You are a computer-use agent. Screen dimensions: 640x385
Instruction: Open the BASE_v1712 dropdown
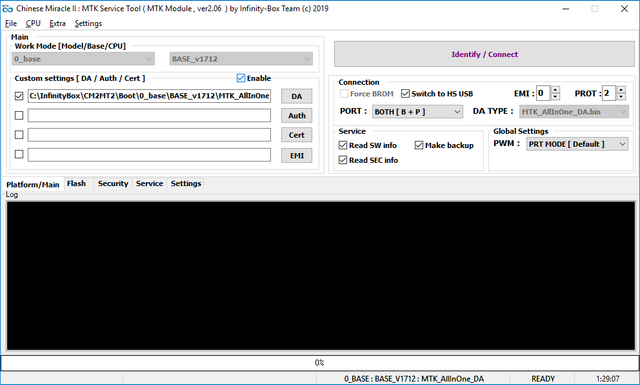[x=241, y=59]
